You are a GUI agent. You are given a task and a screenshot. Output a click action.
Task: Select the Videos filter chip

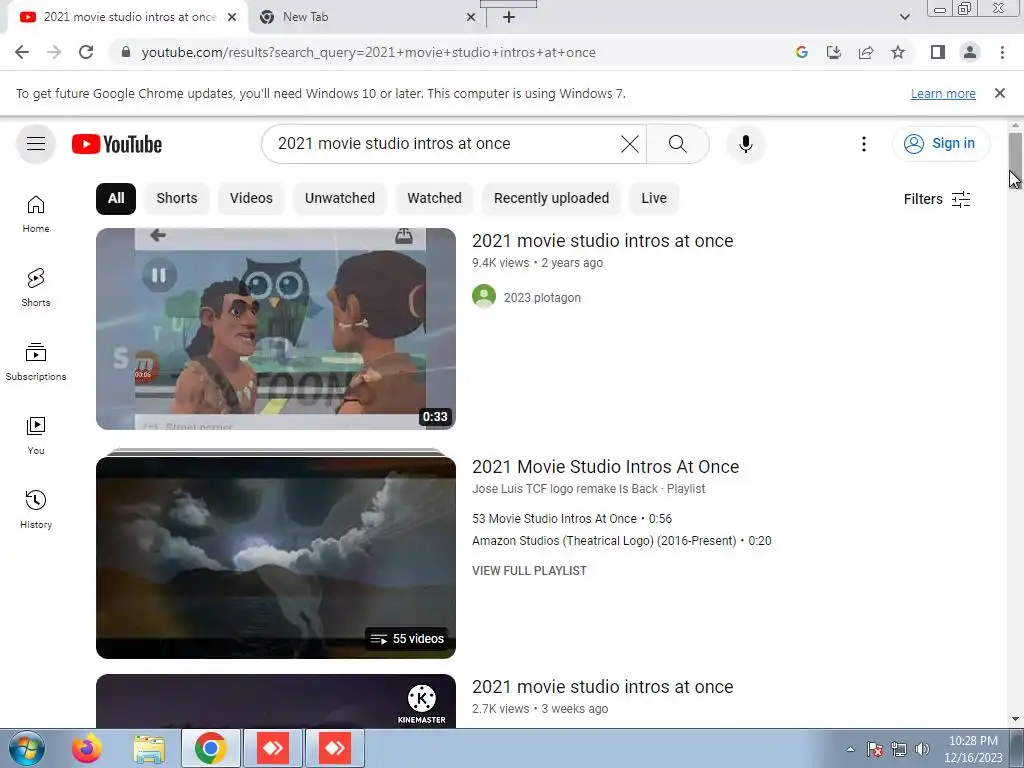tap(251, 199)
